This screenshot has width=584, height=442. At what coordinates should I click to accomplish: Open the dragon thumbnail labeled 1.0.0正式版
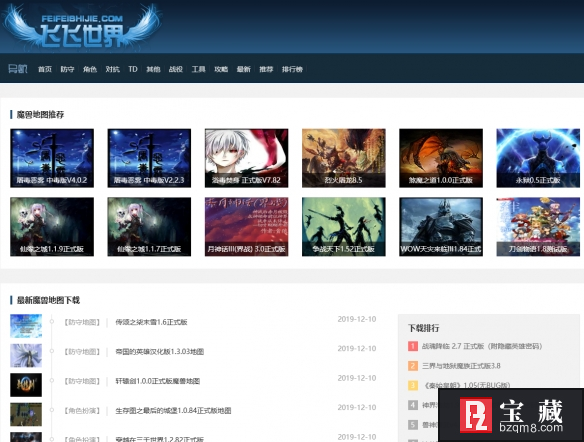[441, 158]
